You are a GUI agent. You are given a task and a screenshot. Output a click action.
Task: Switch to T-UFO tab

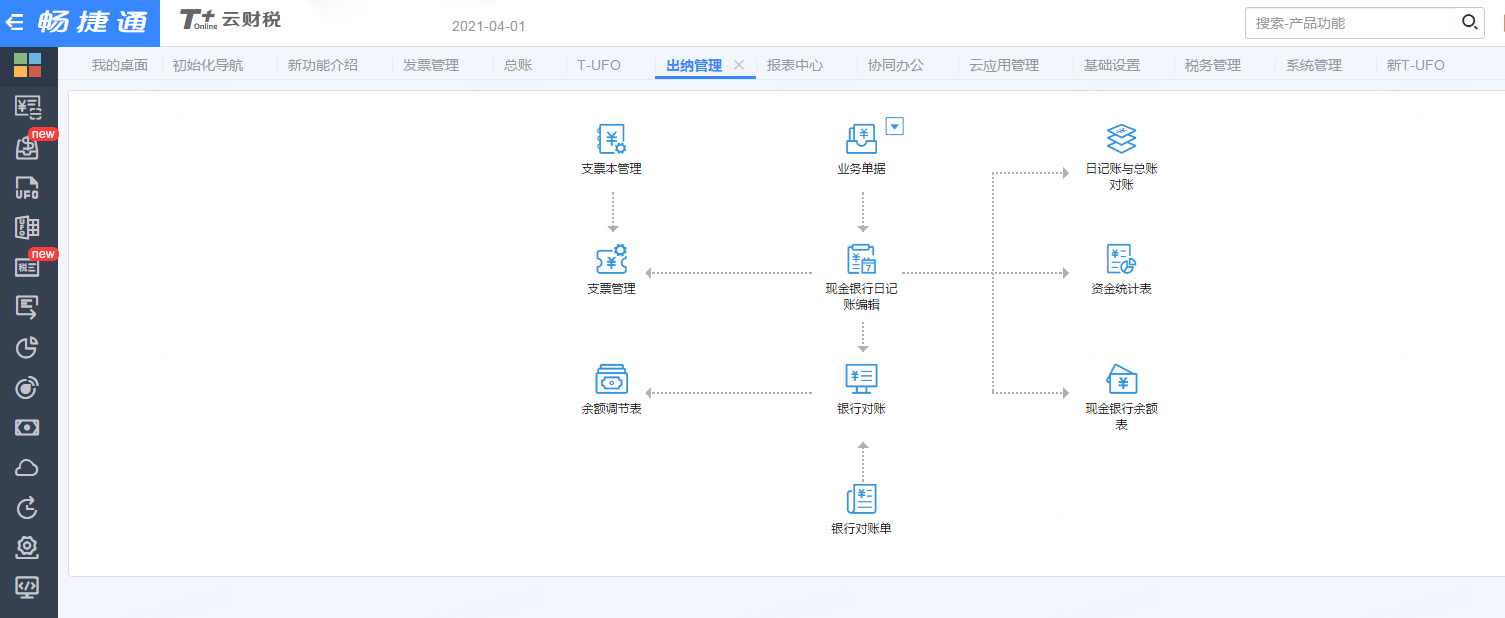point(599,65)
